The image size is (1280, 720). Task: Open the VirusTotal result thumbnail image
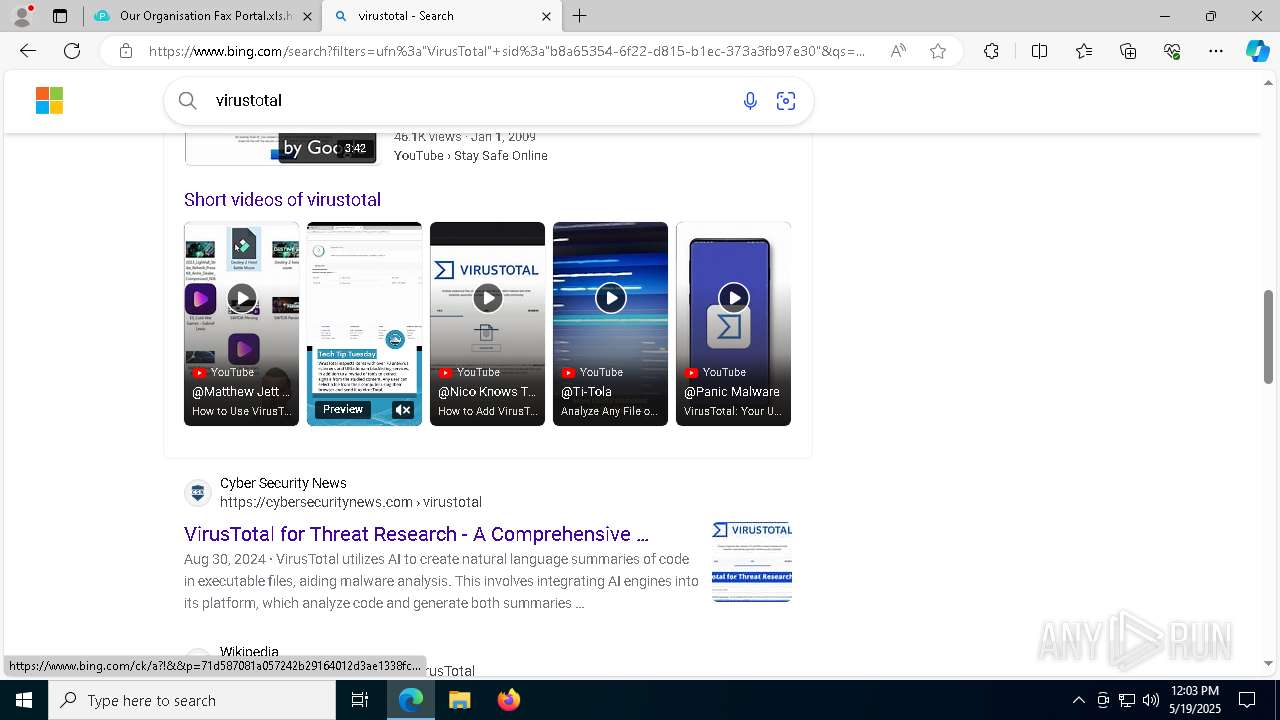[x=752, y=562]
